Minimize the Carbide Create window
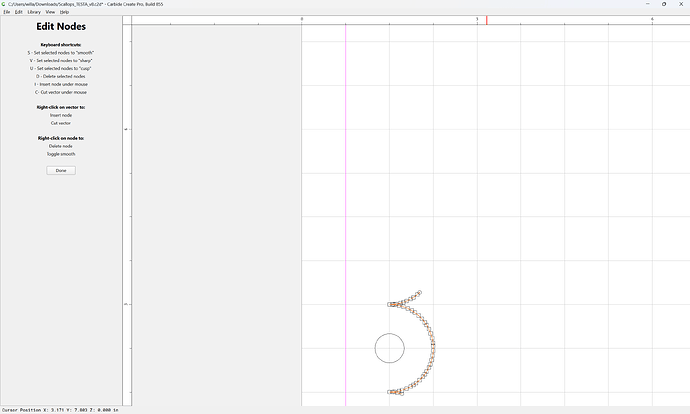 647,4
